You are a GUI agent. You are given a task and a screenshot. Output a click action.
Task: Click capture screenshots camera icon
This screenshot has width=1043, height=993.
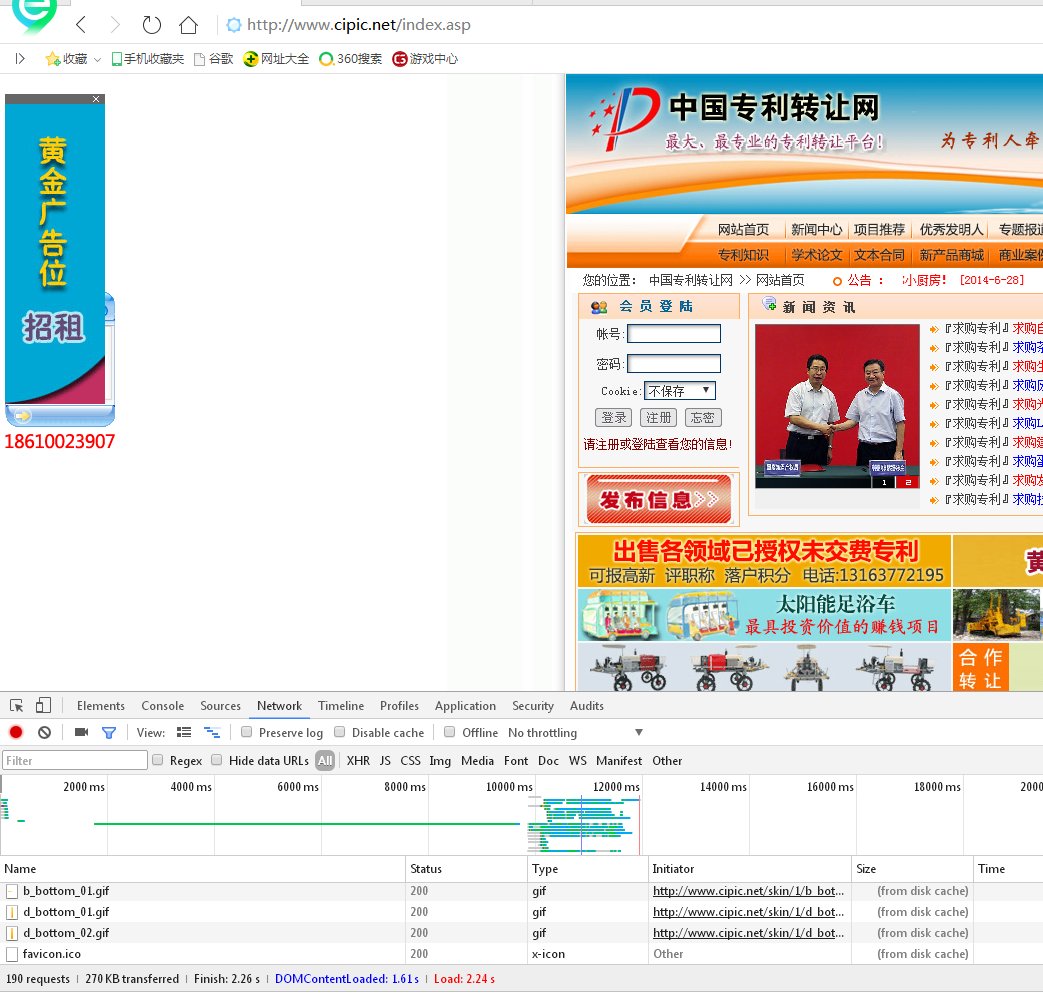[x=82, y=733]
